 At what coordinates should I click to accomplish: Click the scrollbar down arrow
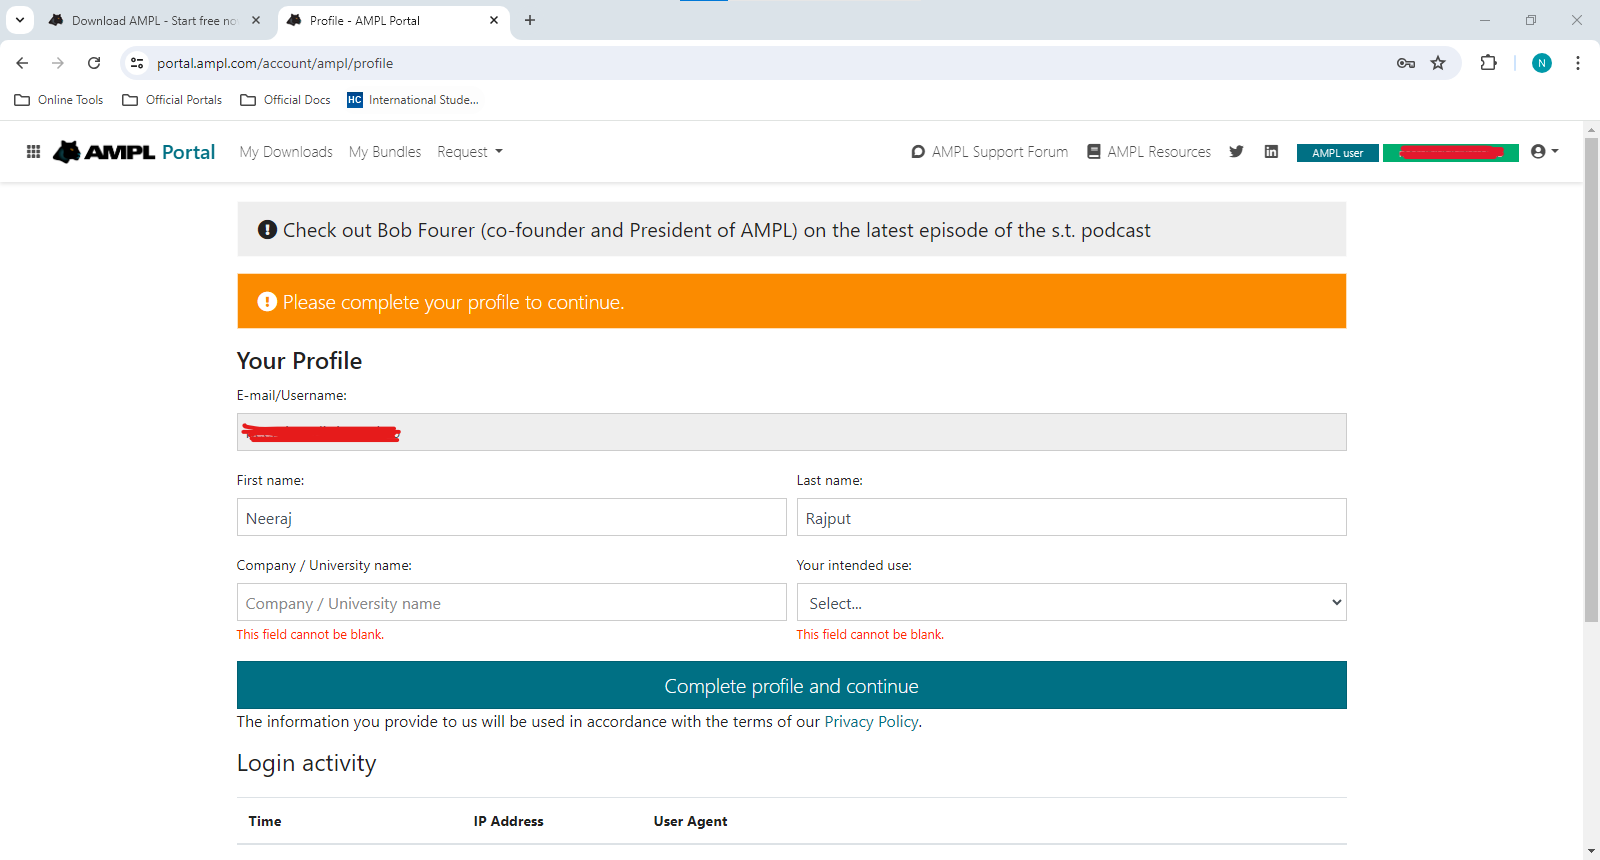point(1591,851)
